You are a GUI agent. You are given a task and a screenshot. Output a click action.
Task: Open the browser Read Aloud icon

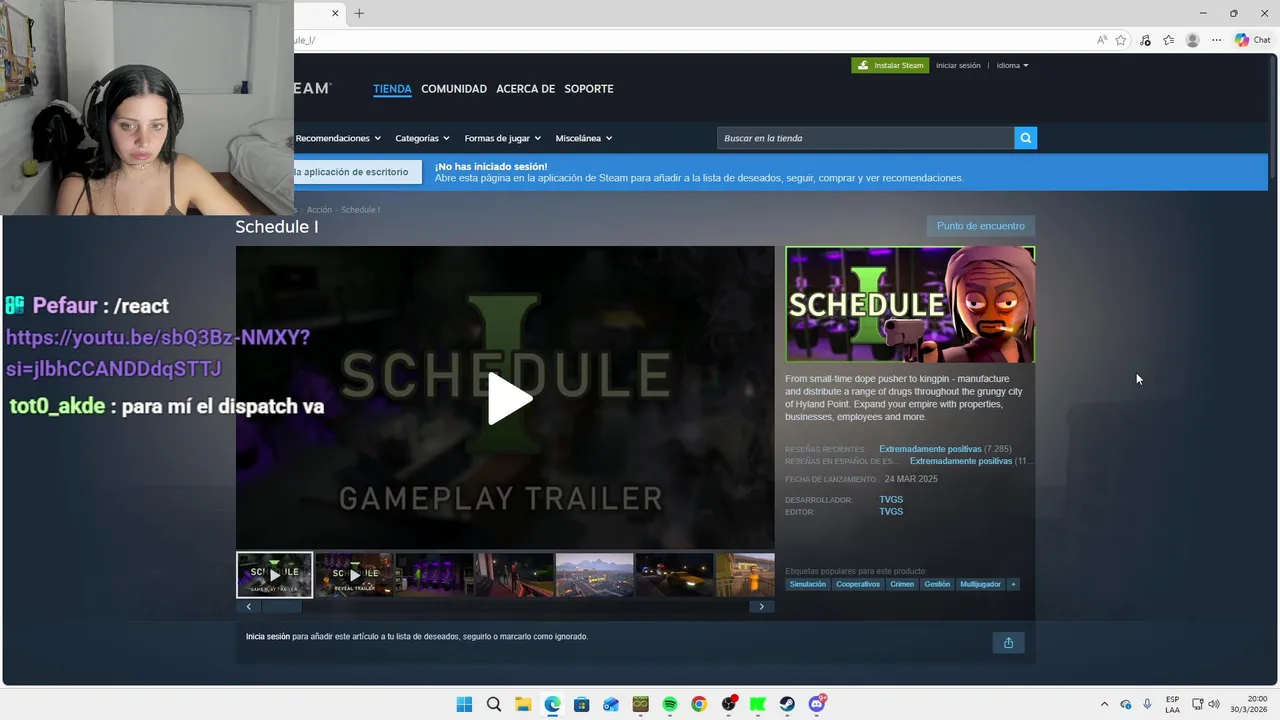[x=1102, y=40]
